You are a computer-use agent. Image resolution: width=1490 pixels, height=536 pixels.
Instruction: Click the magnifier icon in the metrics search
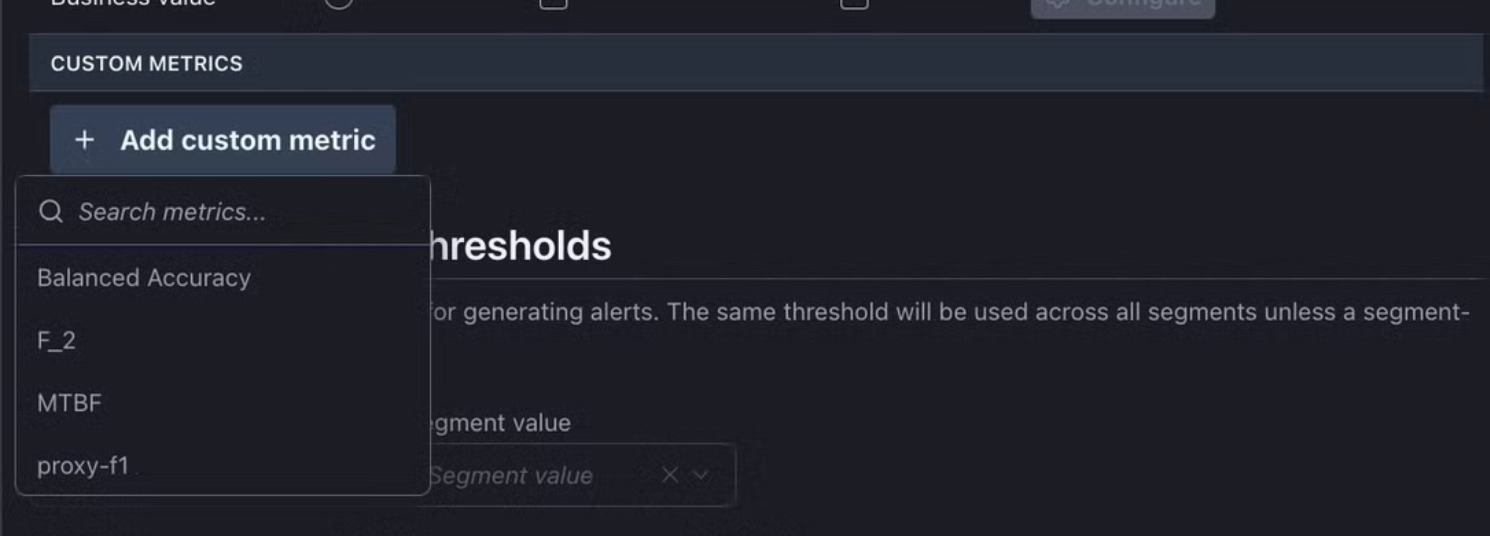click(51, 212)
